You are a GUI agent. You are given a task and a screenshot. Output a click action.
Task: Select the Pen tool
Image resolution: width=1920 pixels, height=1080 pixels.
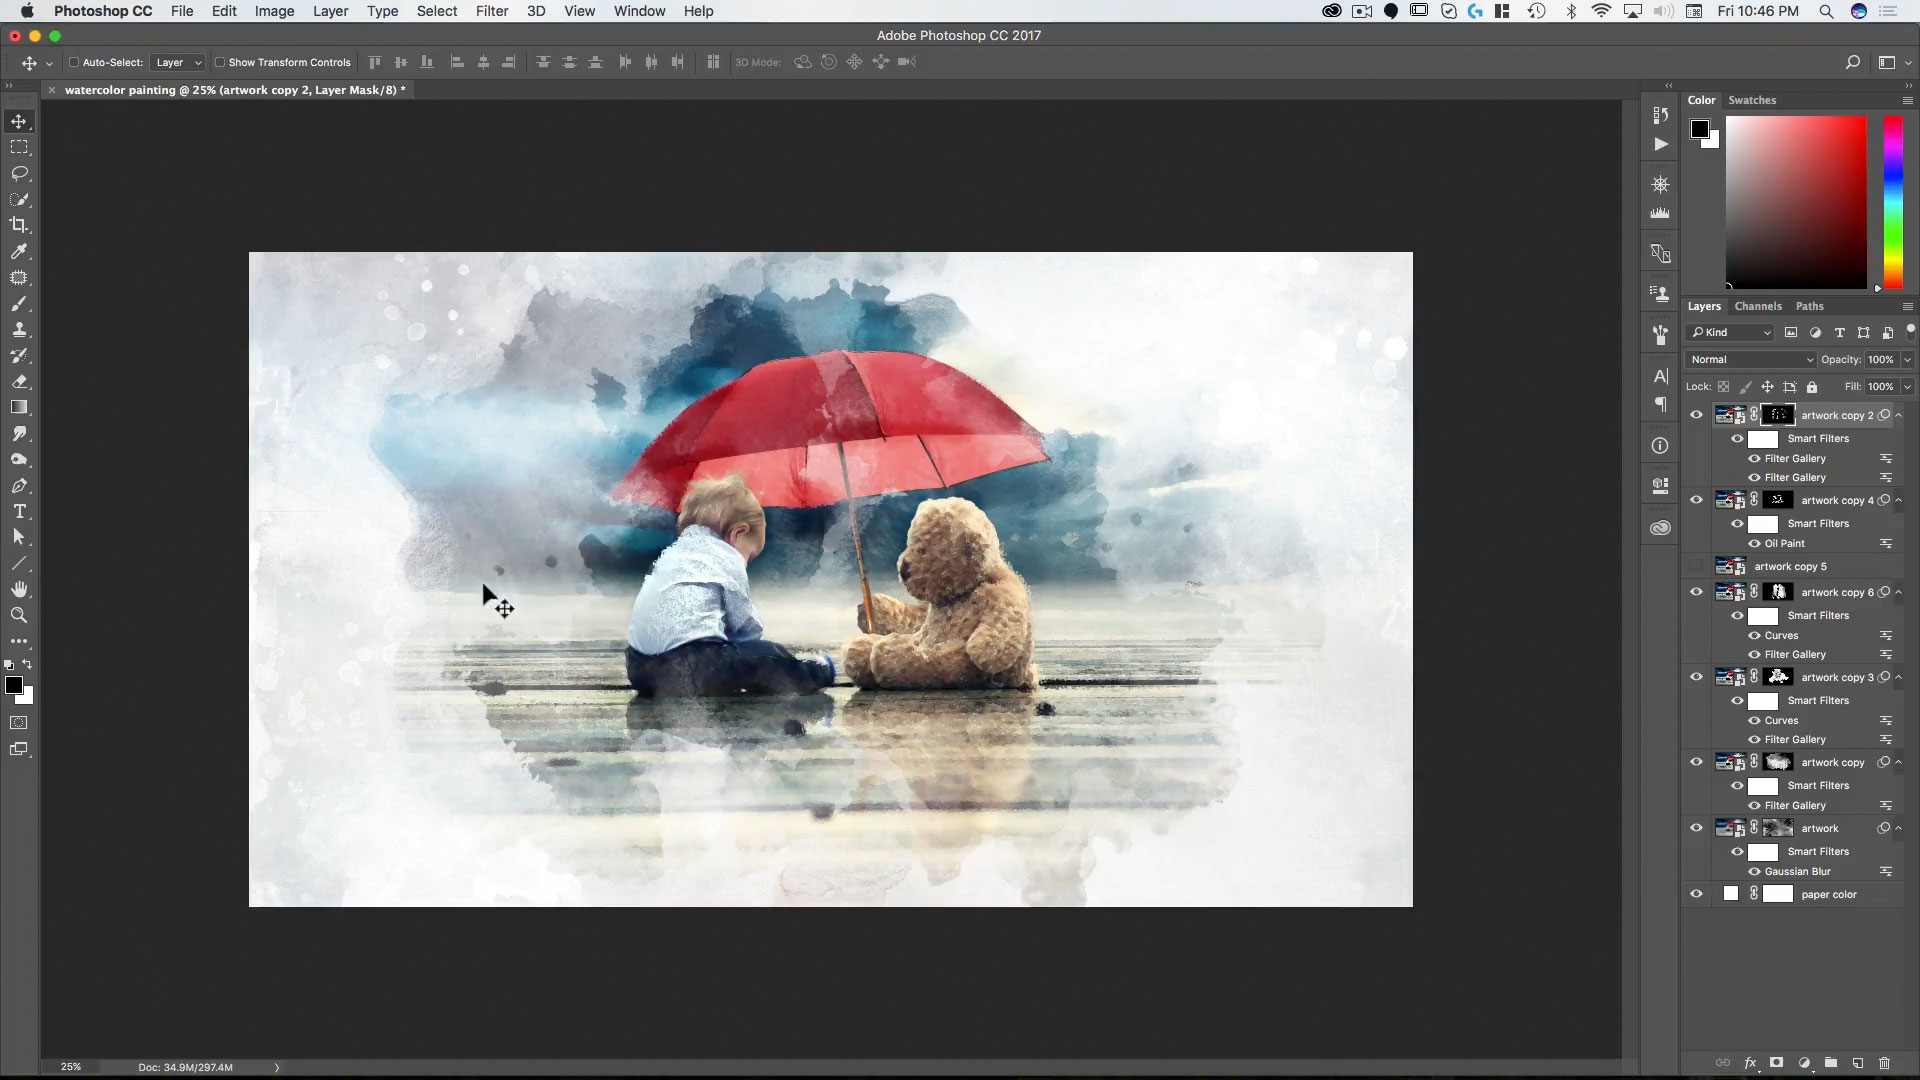(19, 486)
